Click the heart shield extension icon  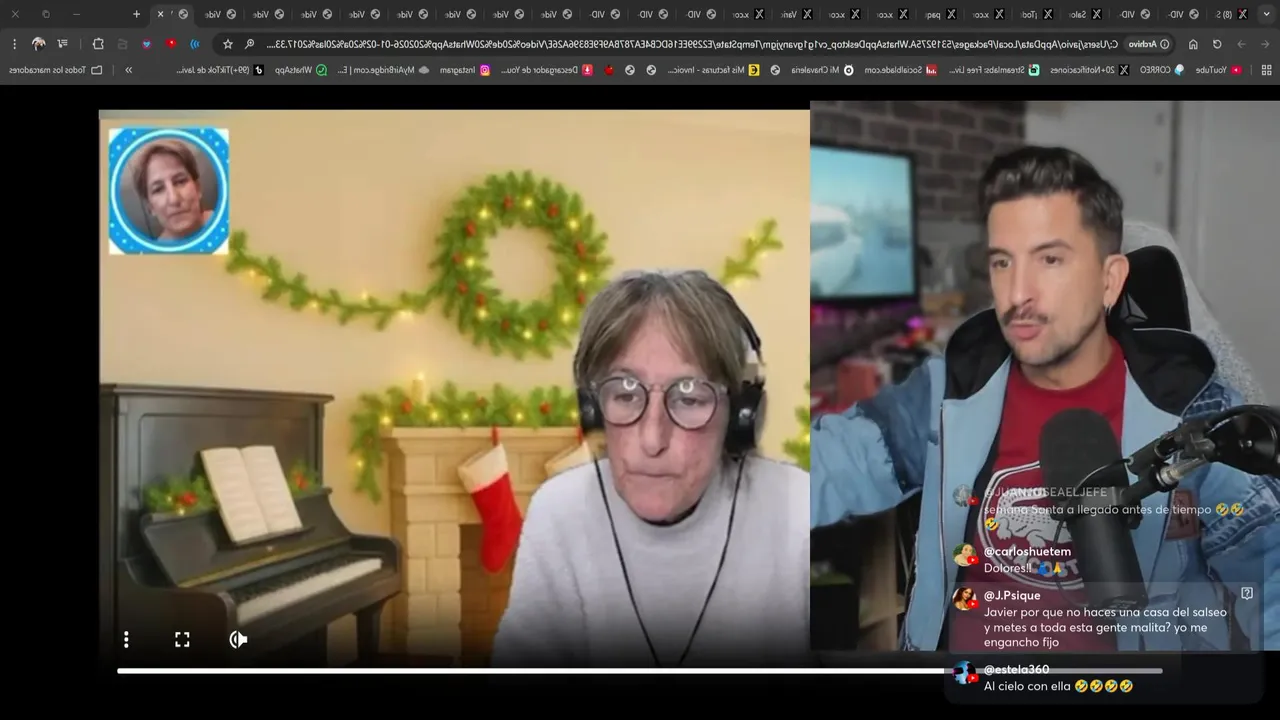point(147,44)
